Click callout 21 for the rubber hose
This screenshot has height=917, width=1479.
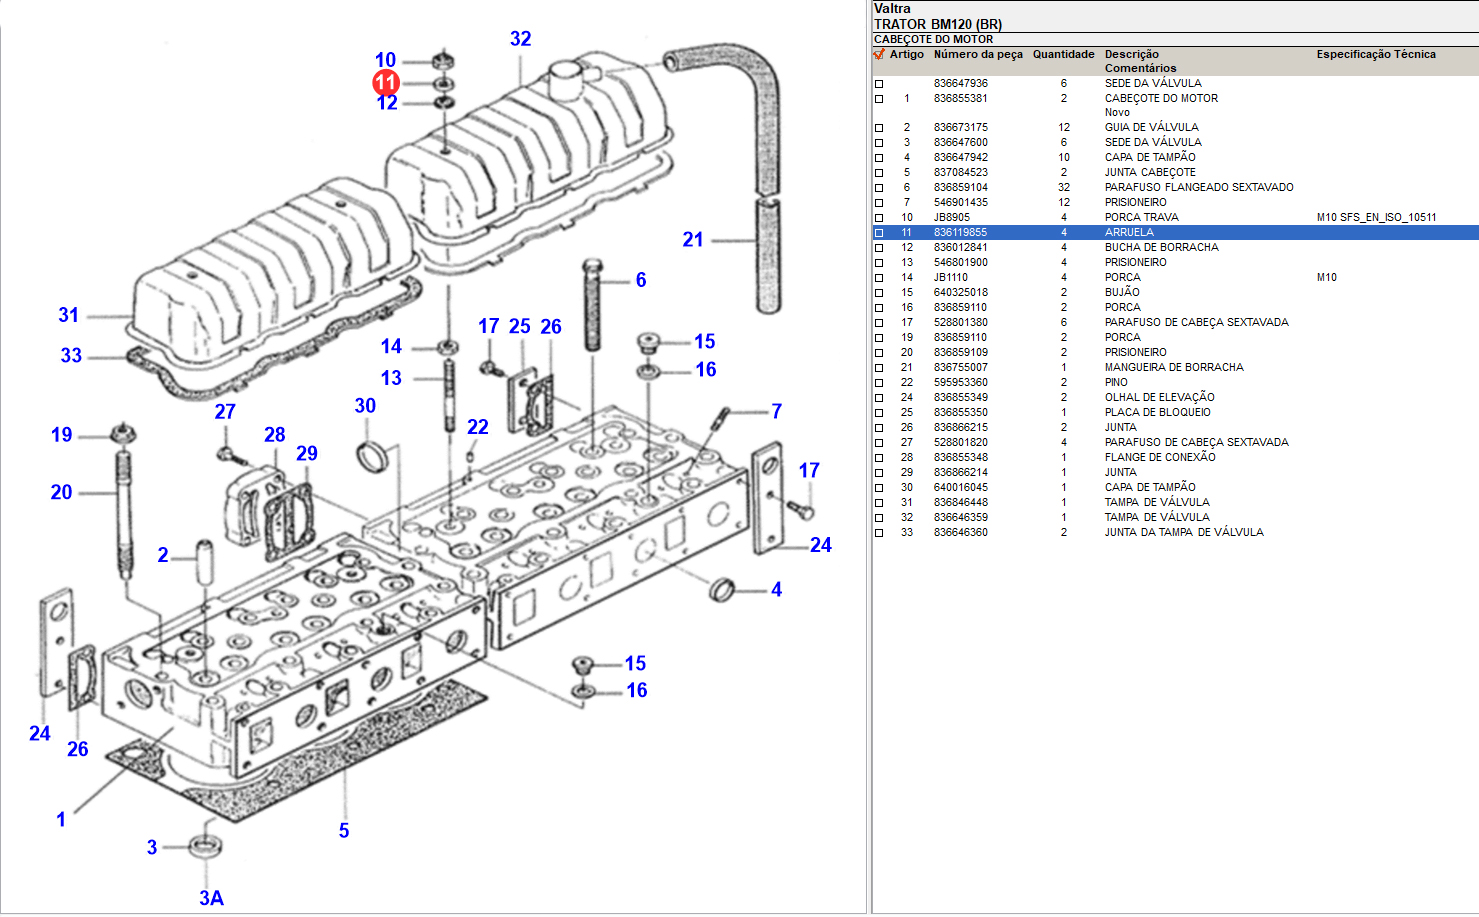coord(693,240)
